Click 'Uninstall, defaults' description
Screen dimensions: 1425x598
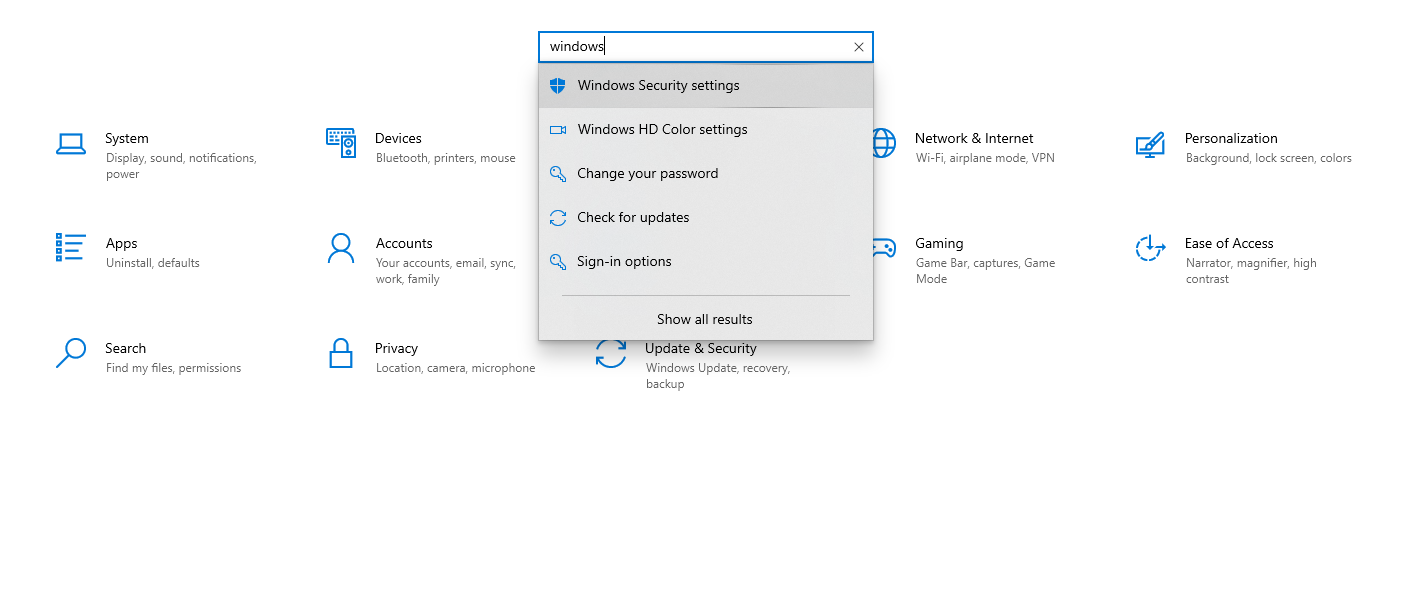click(x=153, y=264)
